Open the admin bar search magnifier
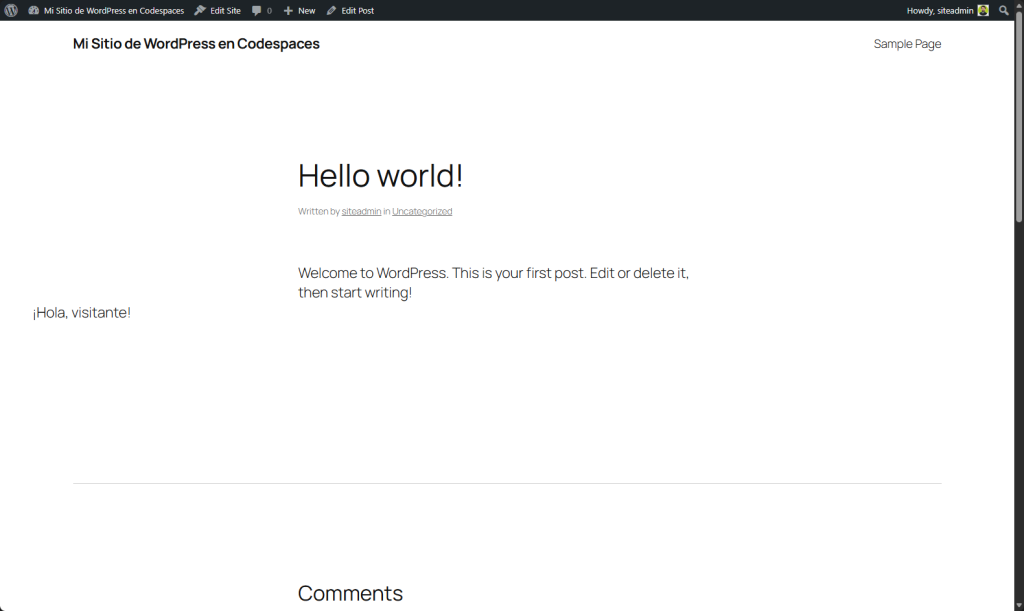The image size is (1024, 611). coord(1004,10)
